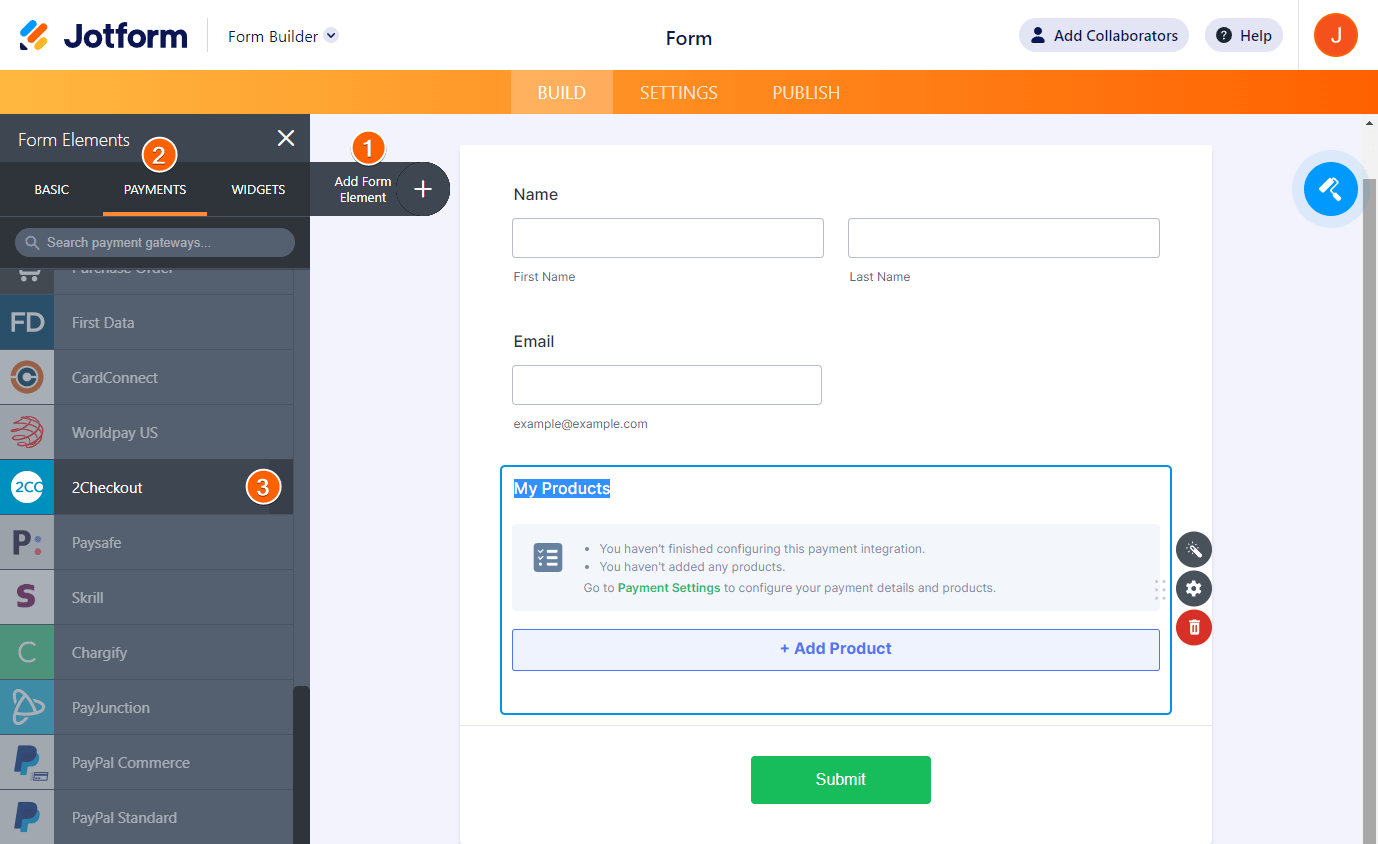
Task: Click the Chargify C icon
Action: (x=27, y=653)
